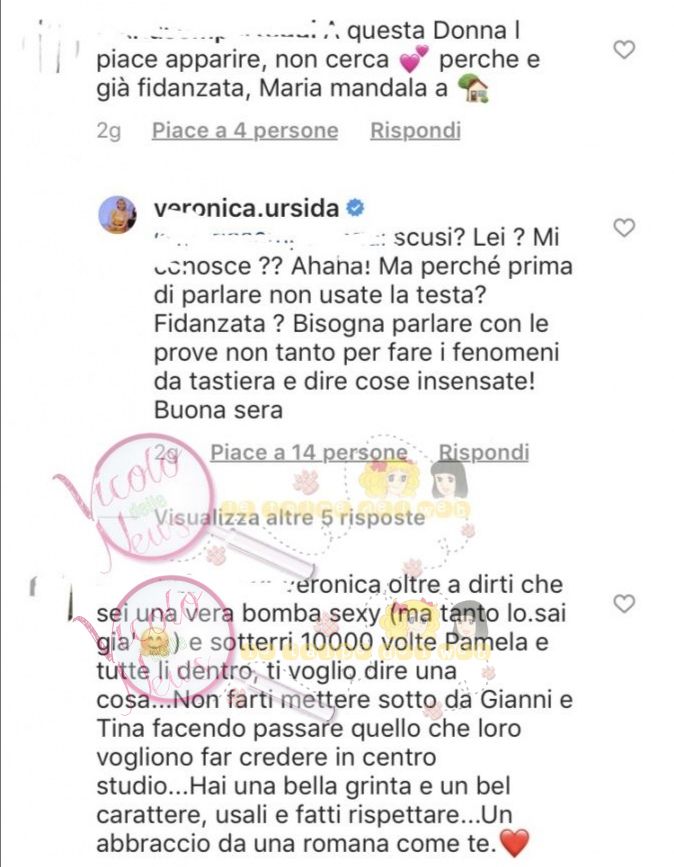Viewport: 674px width, 867px height.
Task: Click the red heart emoji after 'romana come te.'
Action: (514, 843)
